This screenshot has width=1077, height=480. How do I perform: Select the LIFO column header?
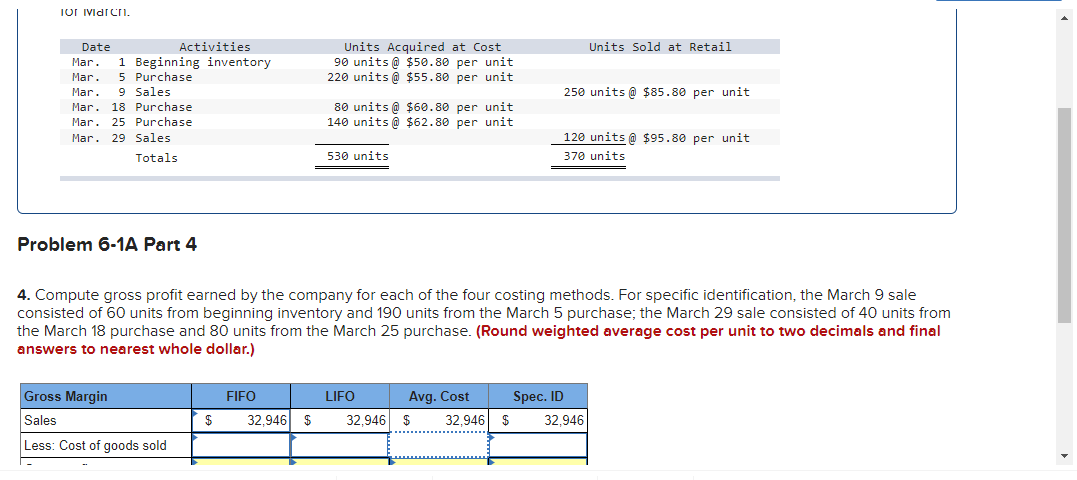340,397
